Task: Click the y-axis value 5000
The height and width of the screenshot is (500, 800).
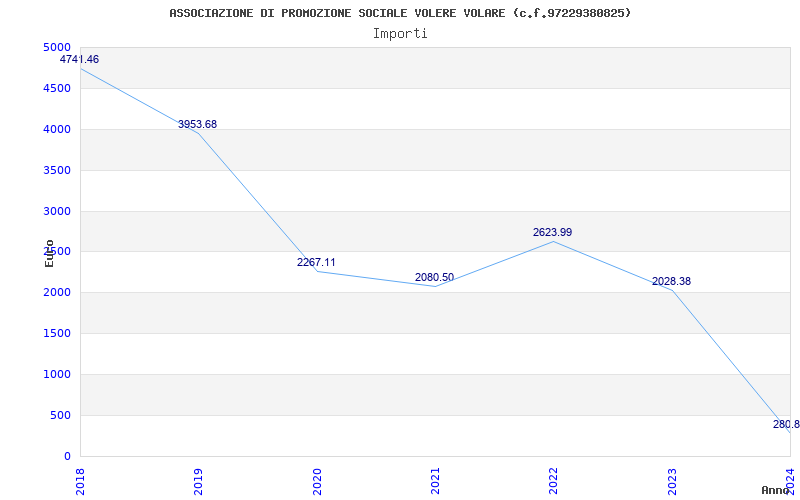Action: pyautogui.click(x=57, y=47)
